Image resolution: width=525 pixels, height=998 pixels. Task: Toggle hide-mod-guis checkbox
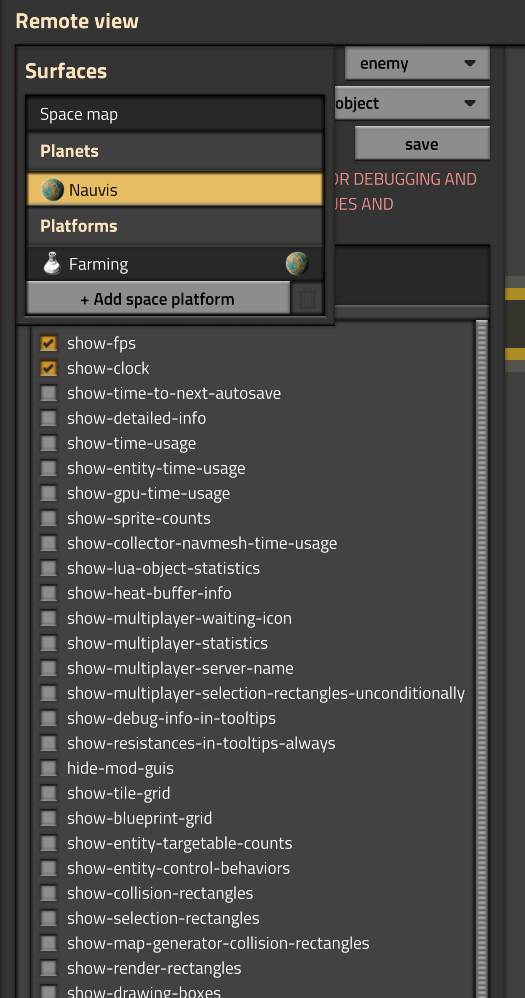(x=48, y=768)
